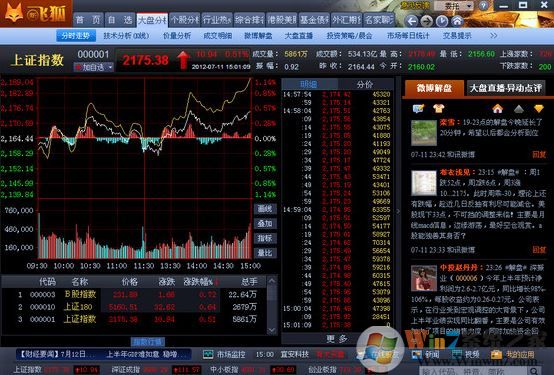Open 成交明细 sub-tab

click(218, 36)
